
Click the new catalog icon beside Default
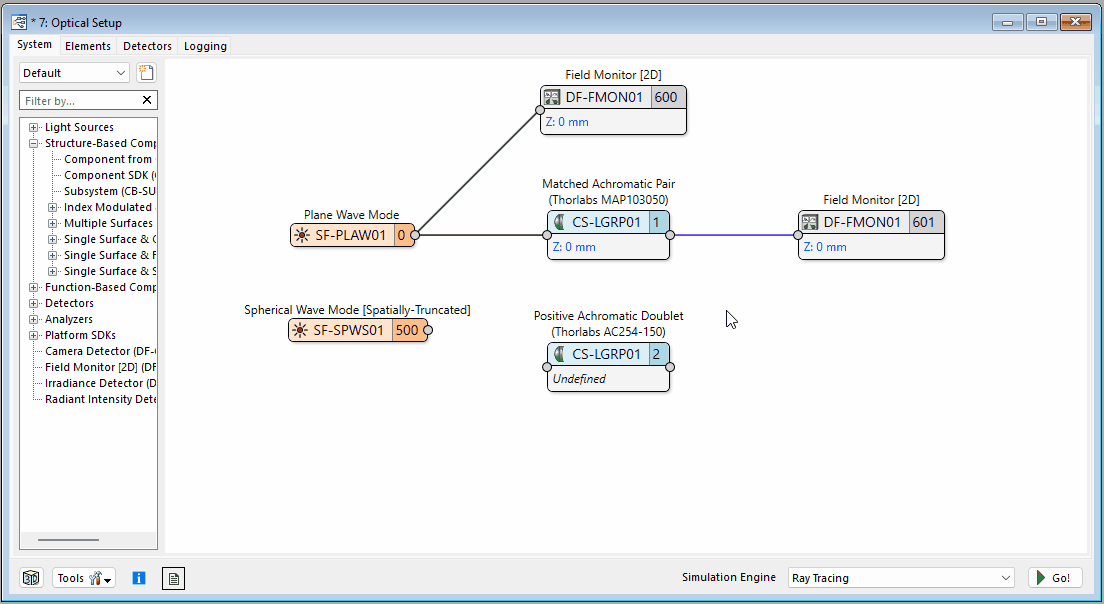pos(146,73)
